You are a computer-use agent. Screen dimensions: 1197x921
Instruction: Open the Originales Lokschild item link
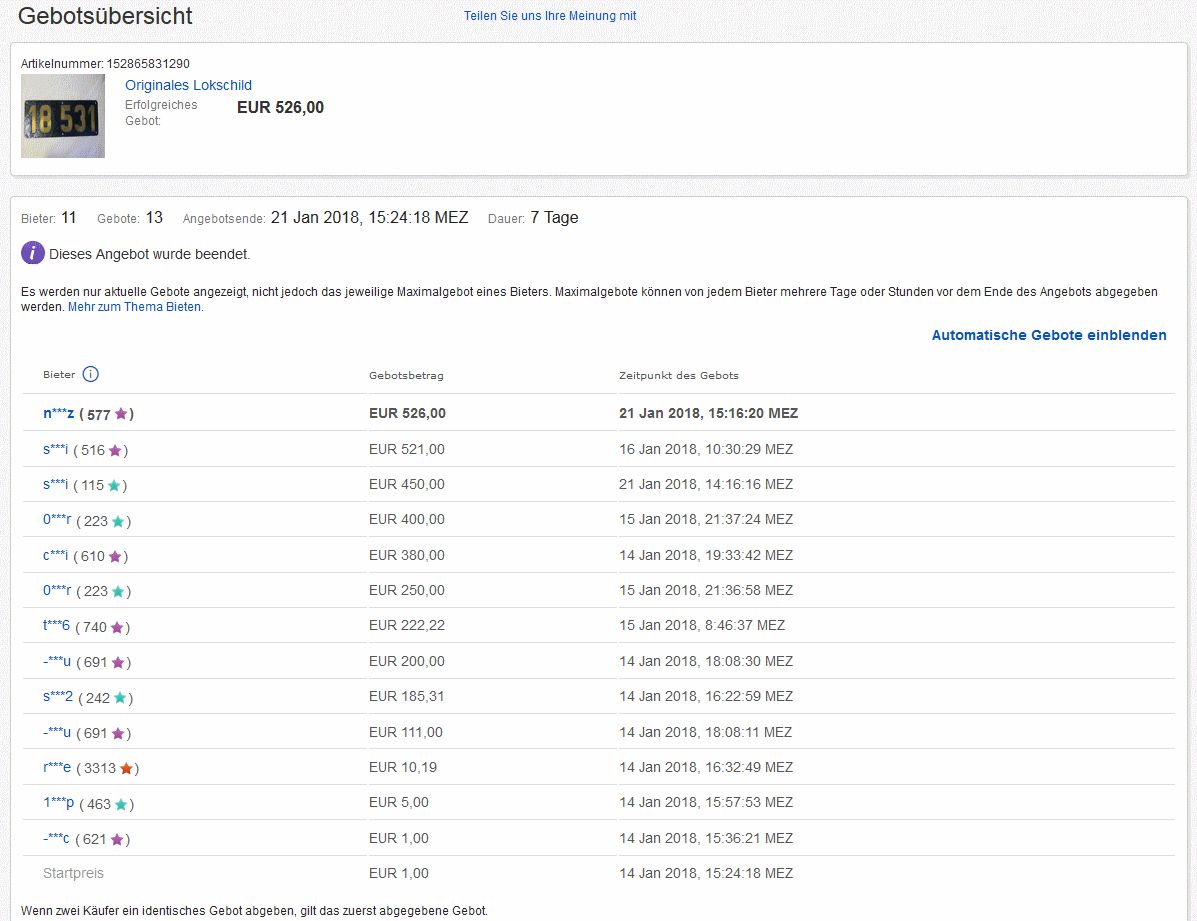188,85
